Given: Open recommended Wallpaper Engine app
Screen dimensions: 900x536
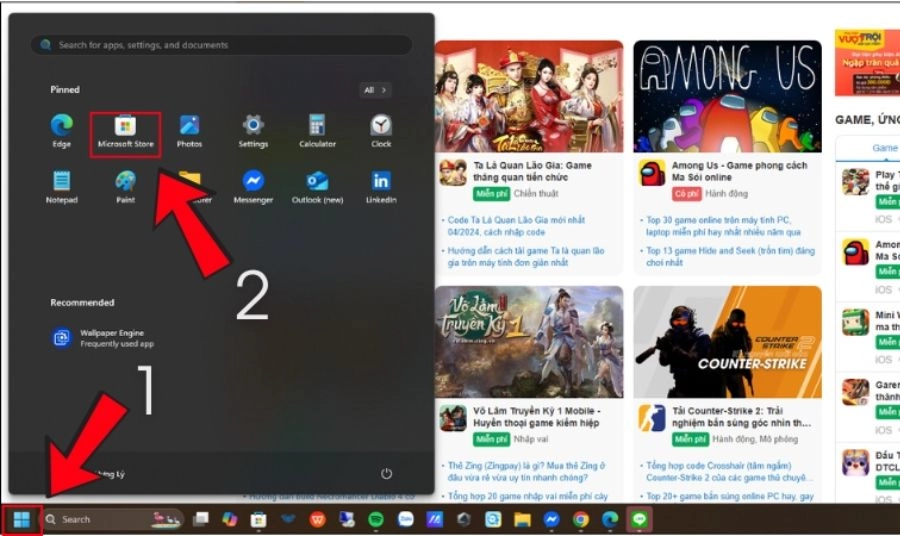Looking at the screenshot, I should coord(102,338).
